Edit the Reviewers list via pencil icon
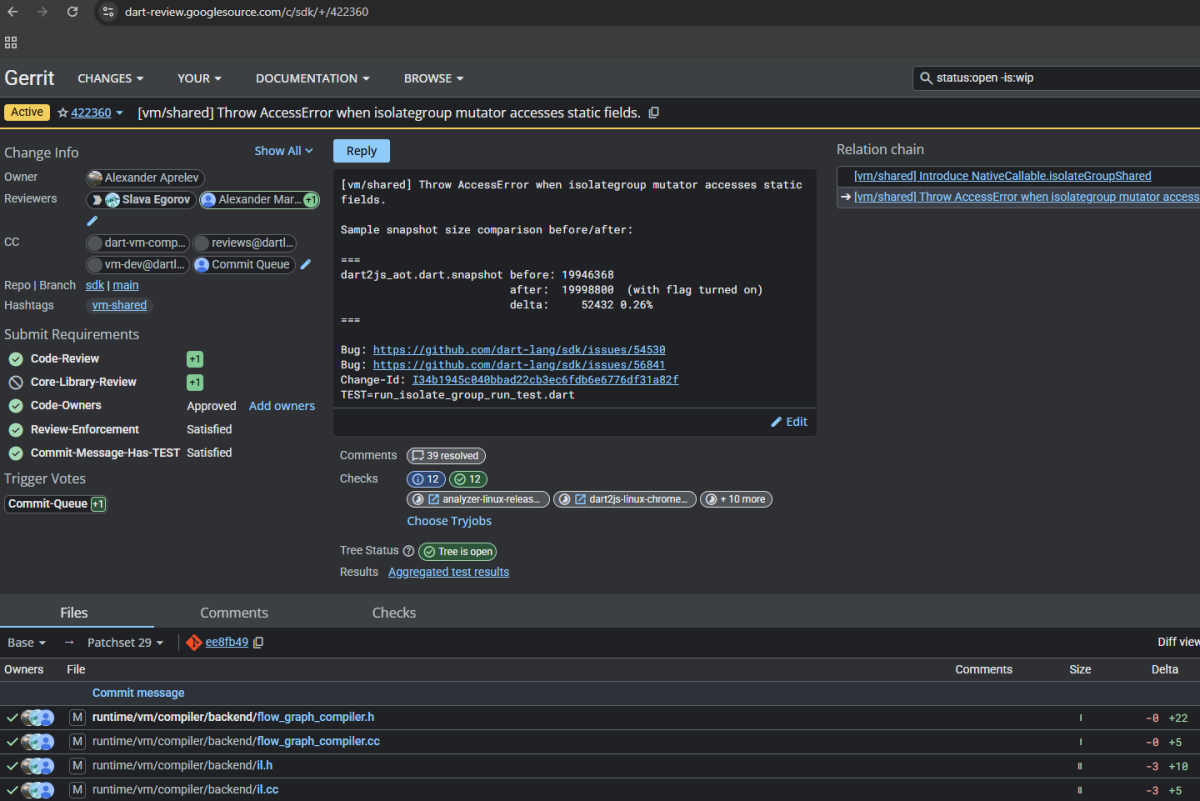Image resolution: width=1200 pixels, height=801 pixels. (91, 220)
